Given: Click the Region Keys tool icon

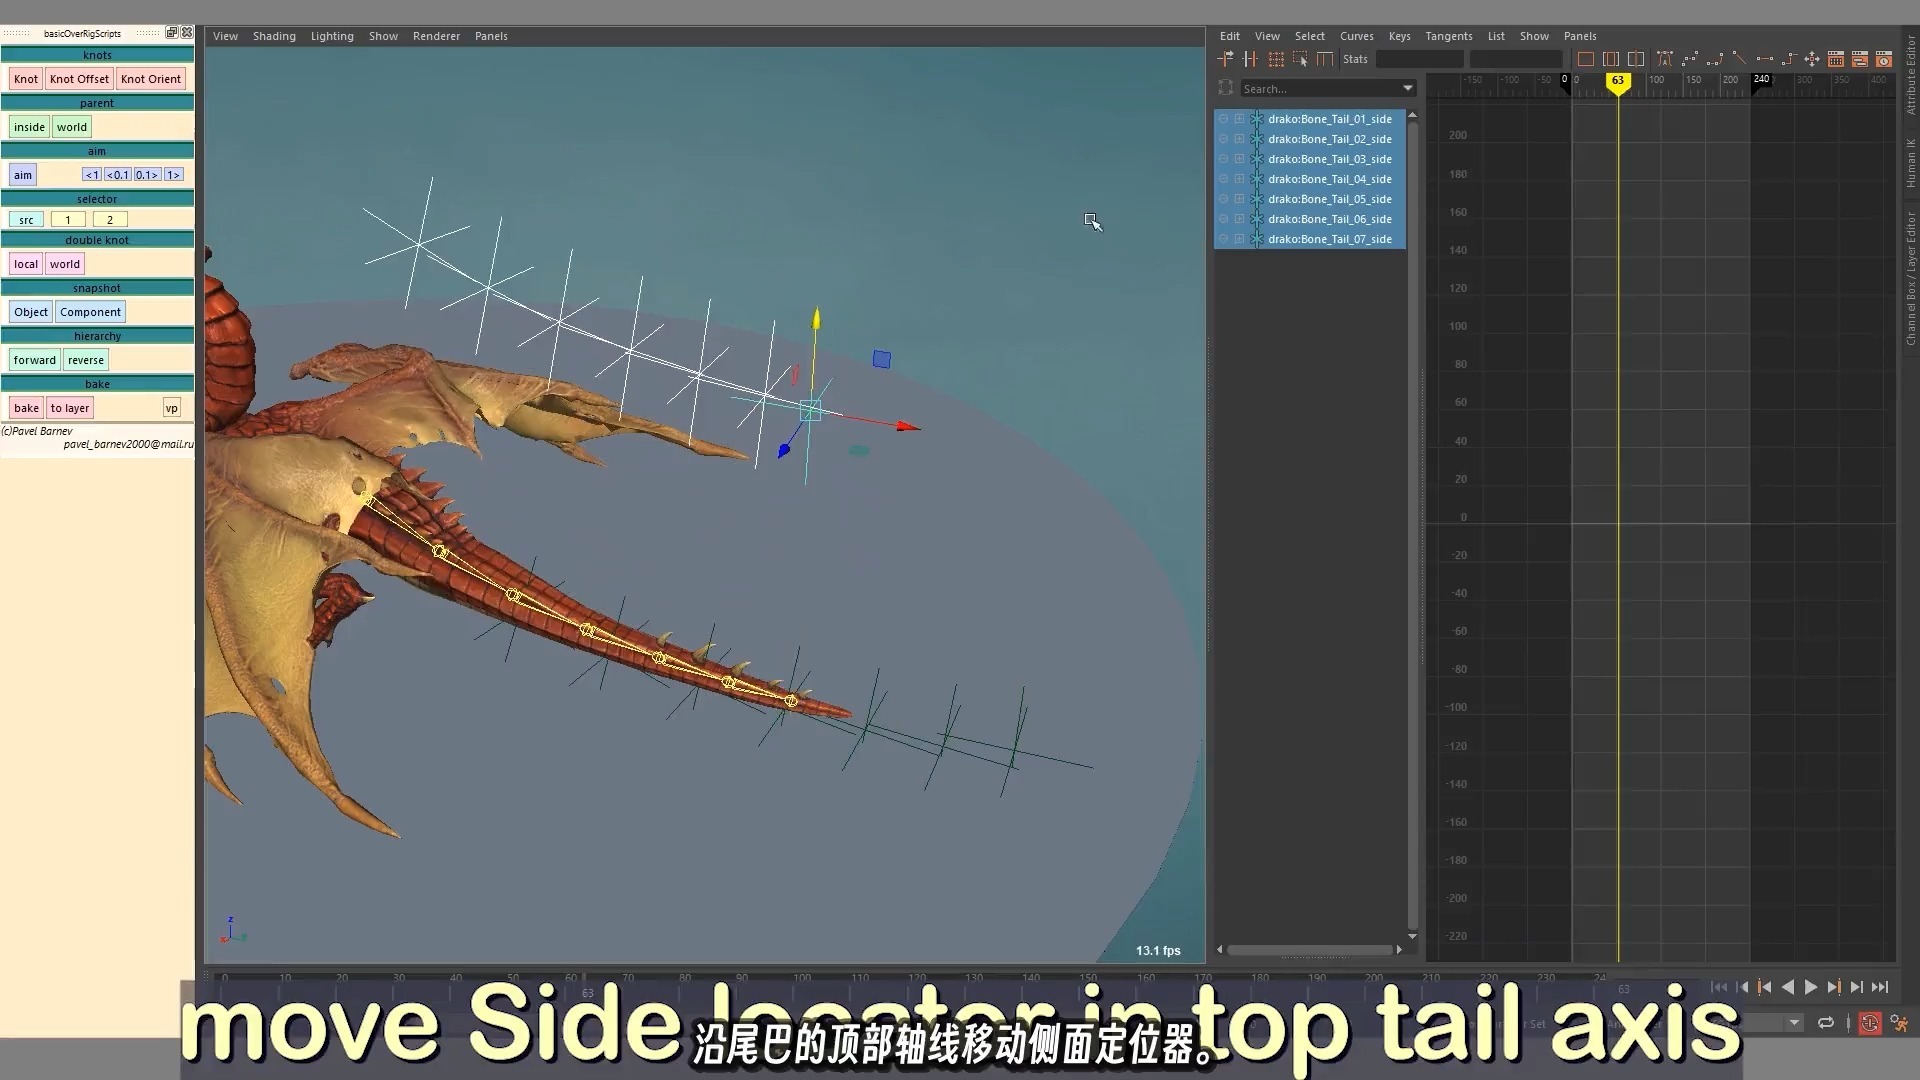Looking at the screenshot, I should pyautogui.click(x=1300, y=59).
